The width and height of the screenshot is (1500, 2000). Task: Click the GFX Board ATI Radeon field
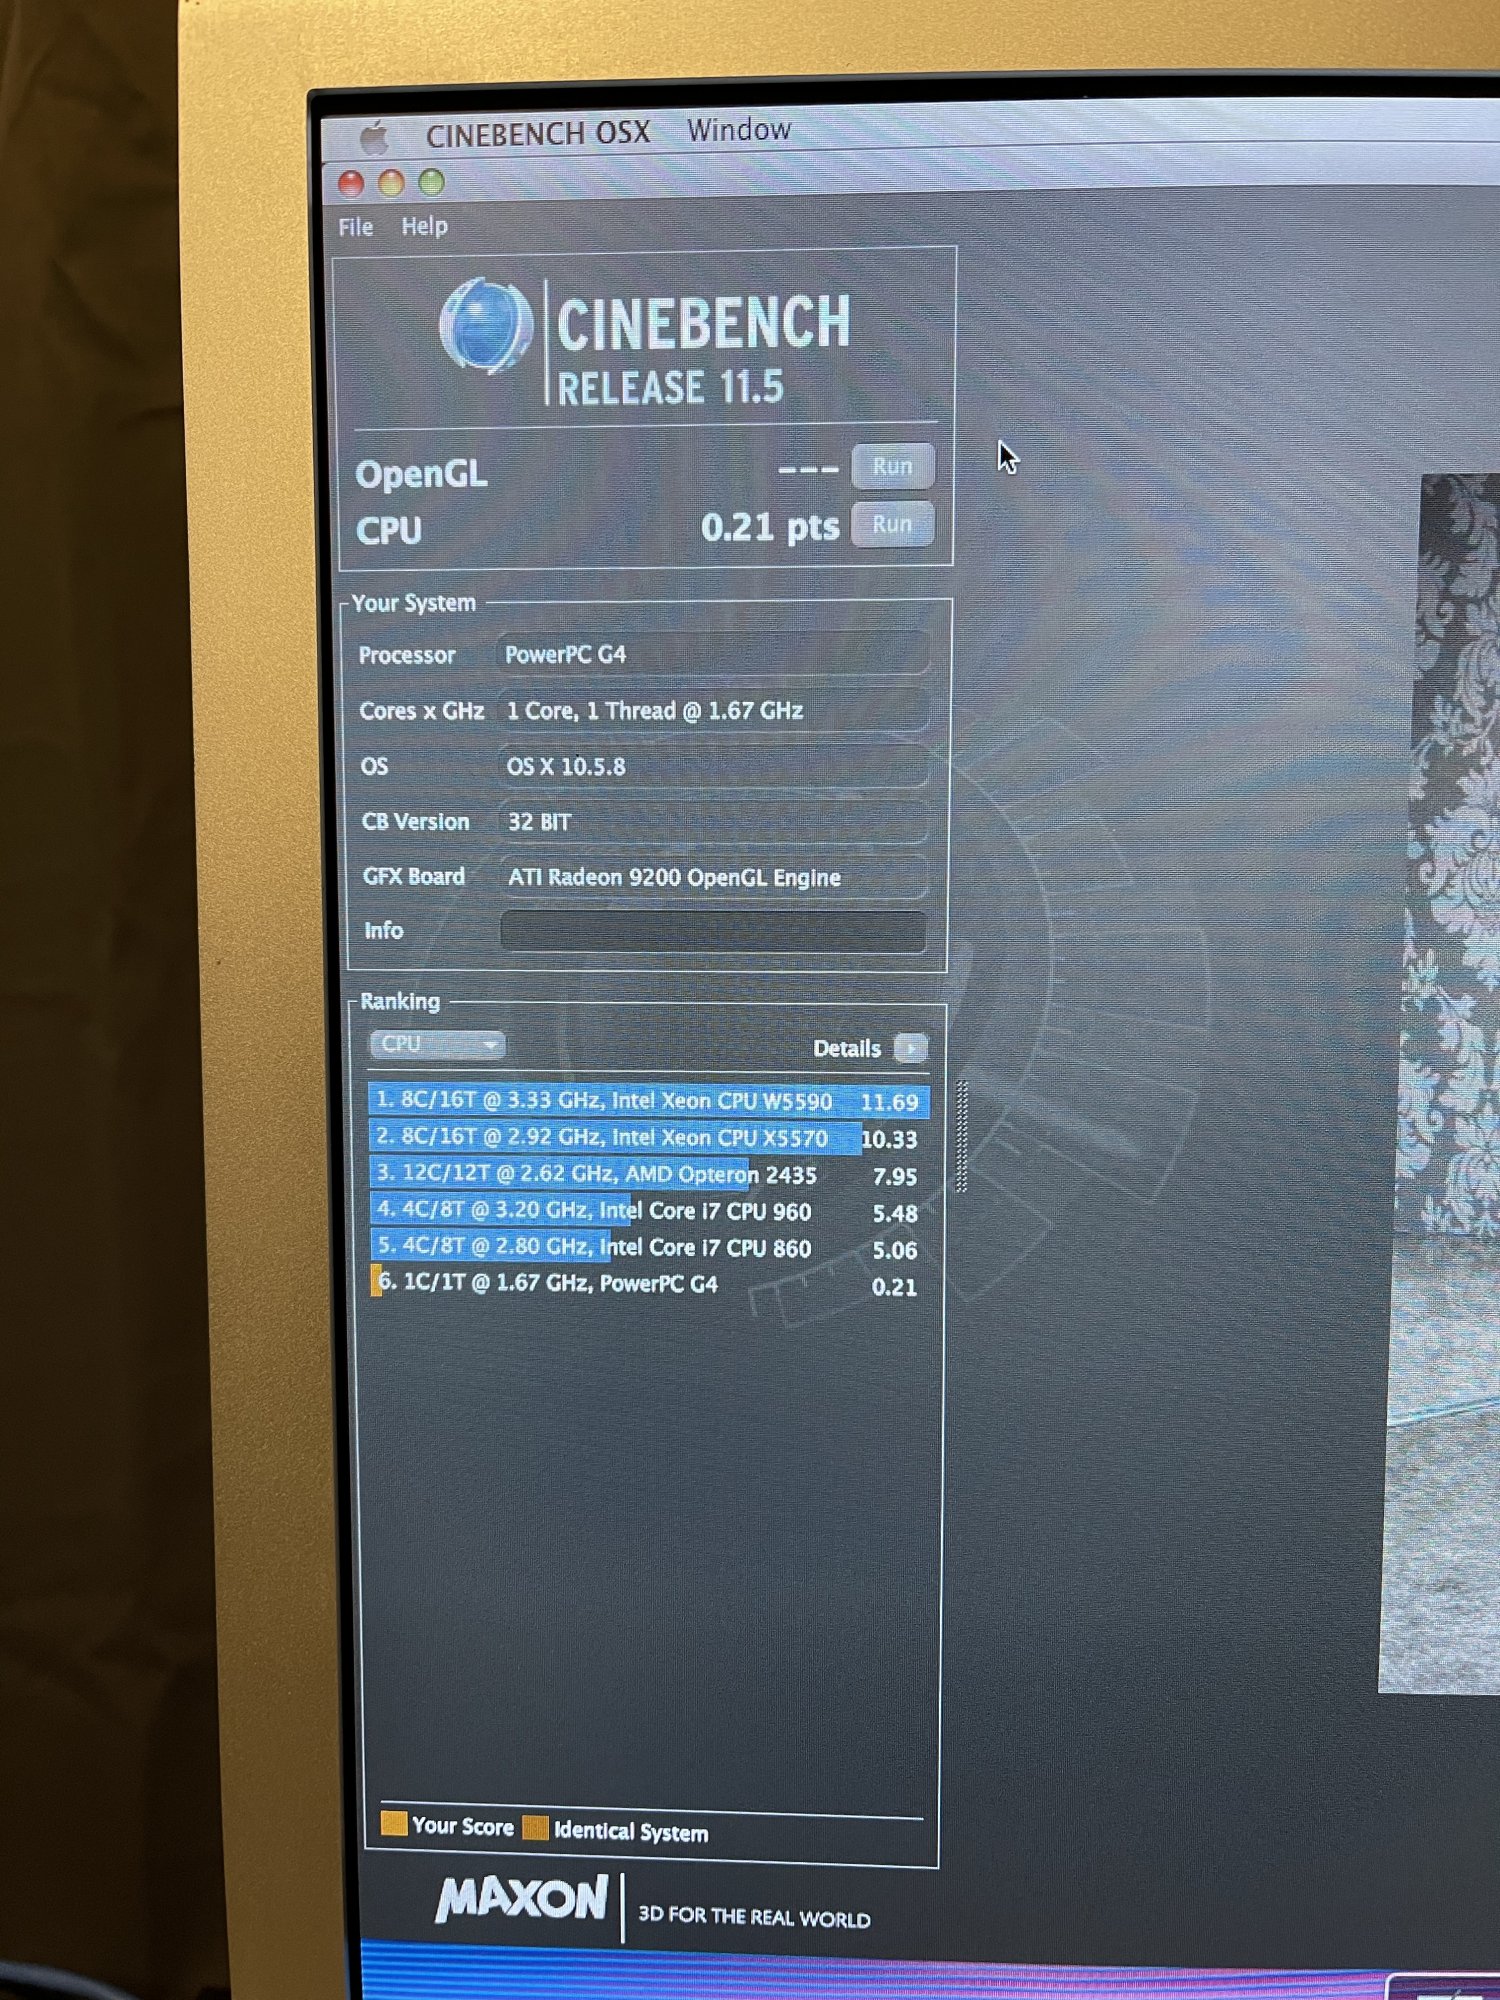click(x=713, y=877)
